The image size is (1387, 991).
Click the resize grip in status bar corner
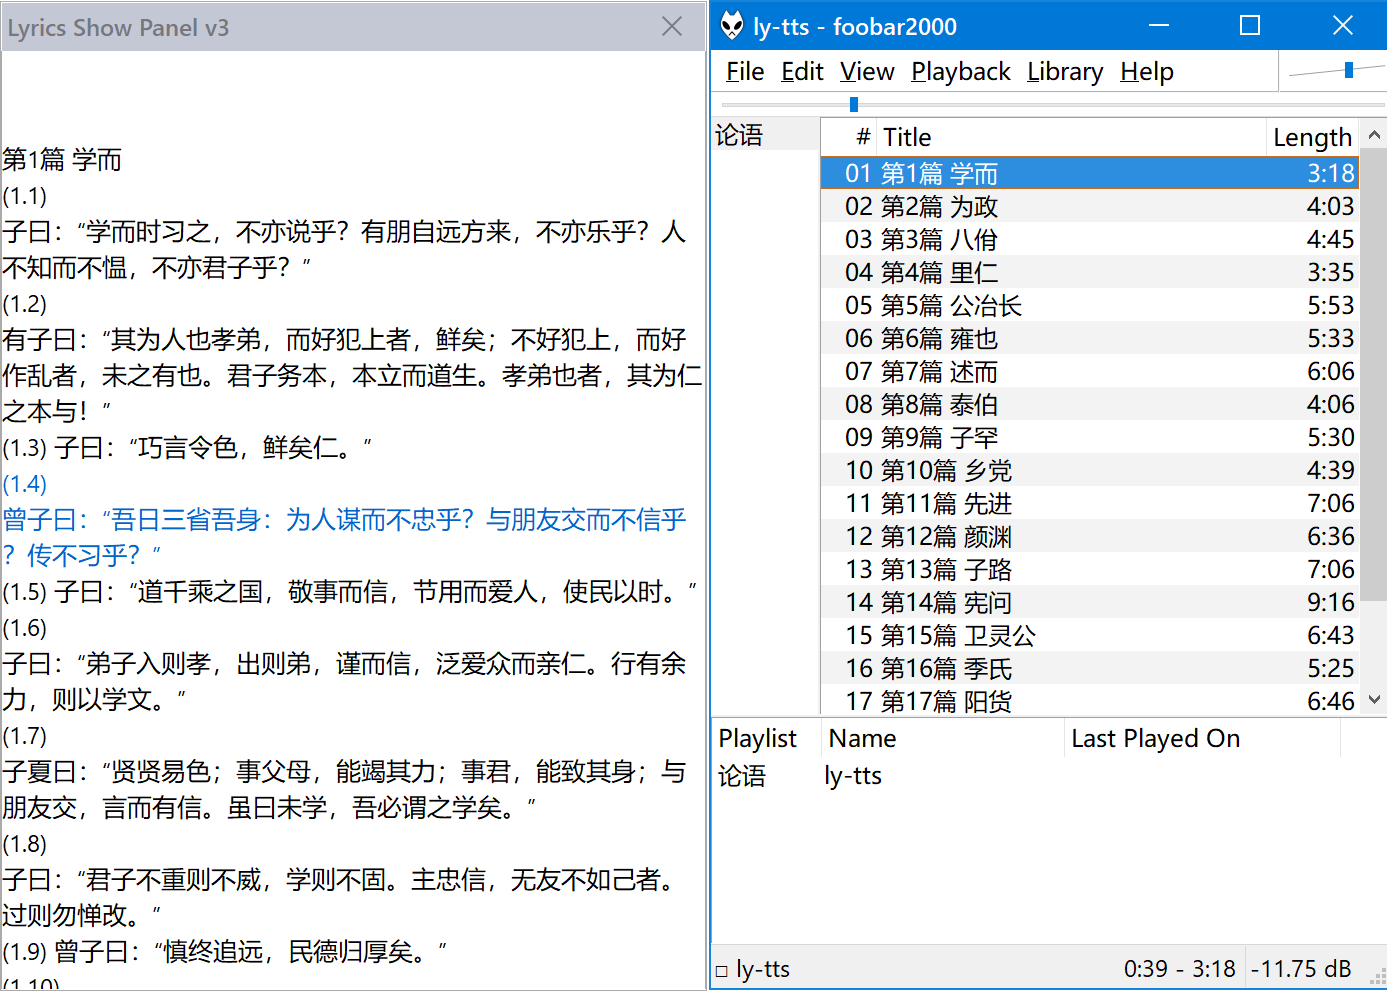pos(1377,978)
